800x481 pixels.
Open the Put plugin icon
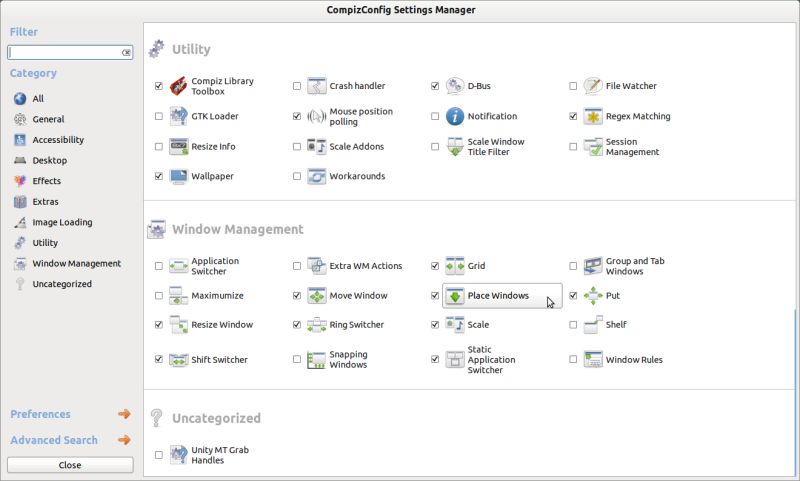pyautogui.click(x=593, y=295)
